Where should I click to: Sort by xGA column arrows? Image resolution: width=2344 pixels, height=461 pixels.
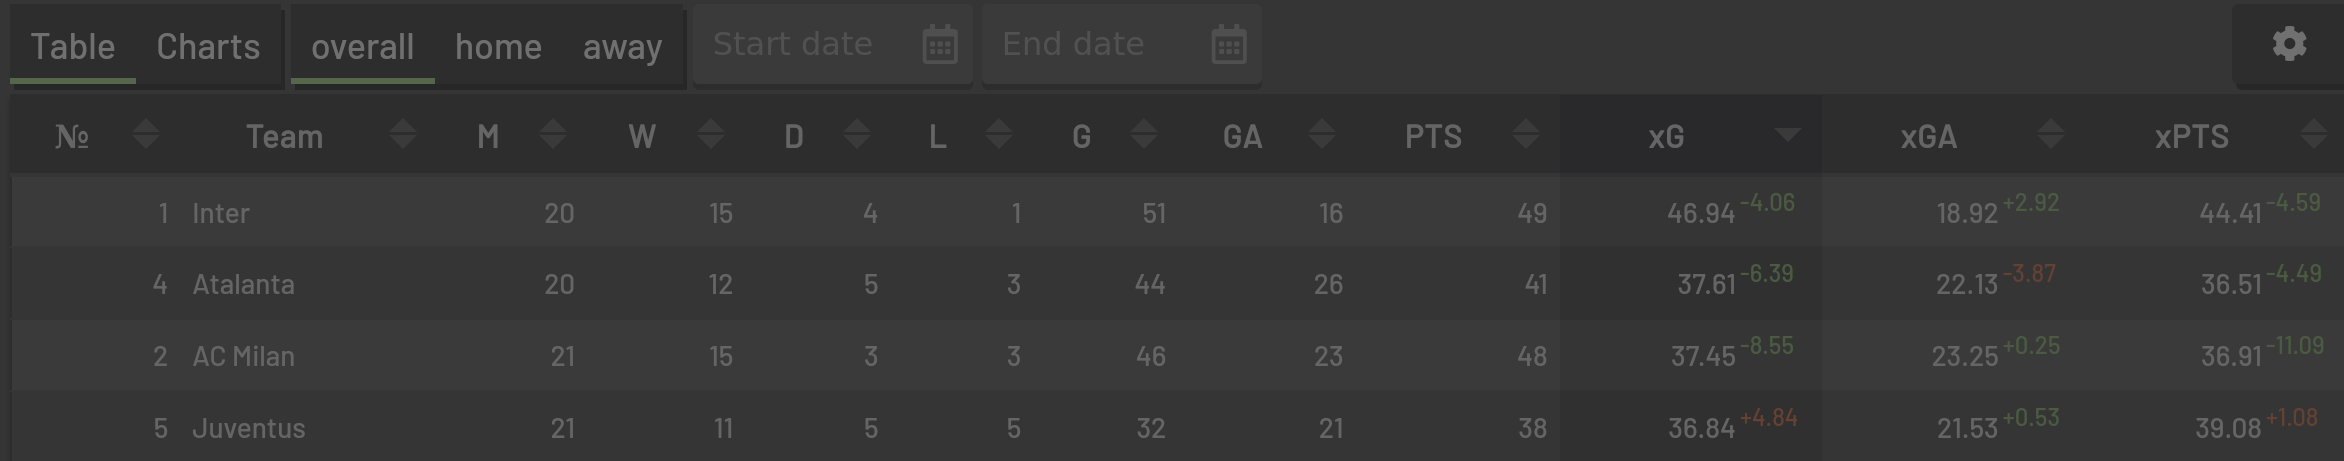pos(2050,134)
